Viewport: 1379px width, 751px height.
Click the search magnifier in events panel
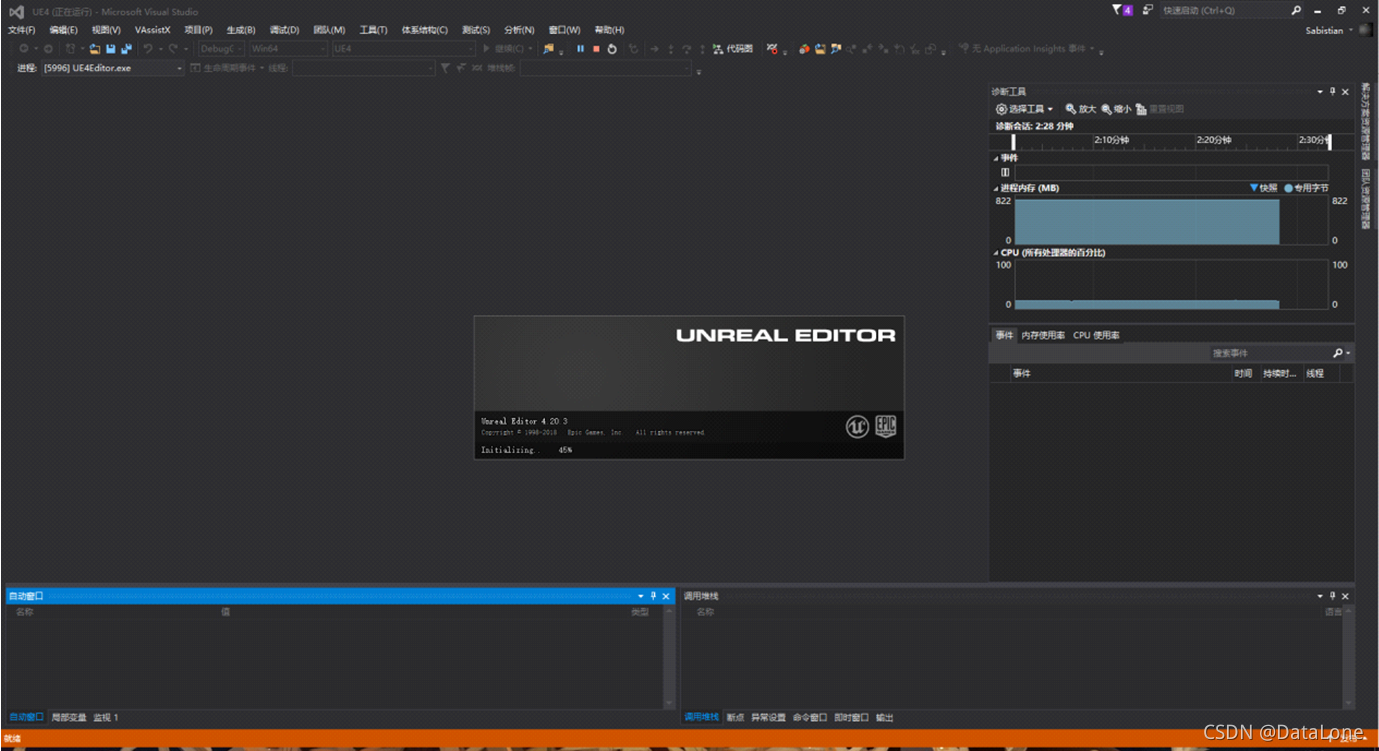point(1338,353)
